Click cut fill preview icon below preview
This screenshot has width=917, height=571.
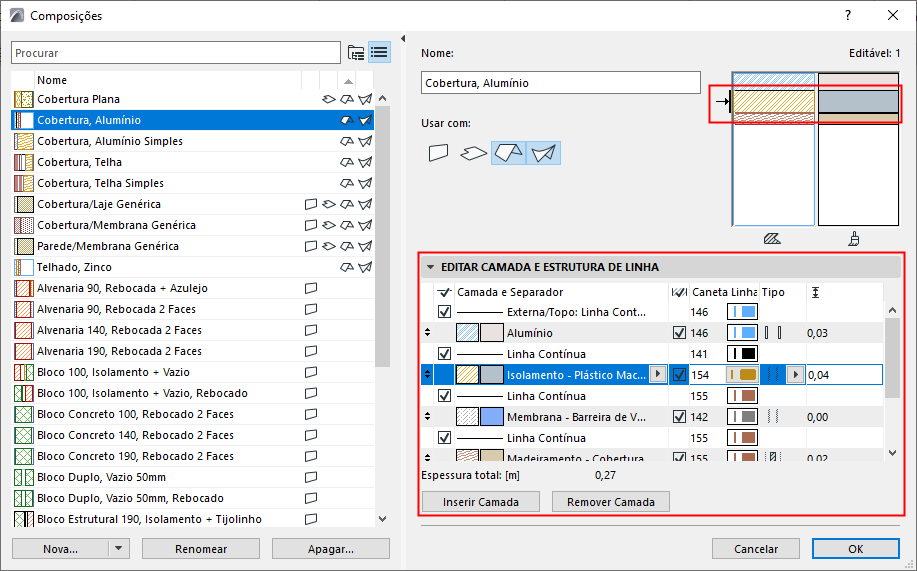[x=772, y=239]
